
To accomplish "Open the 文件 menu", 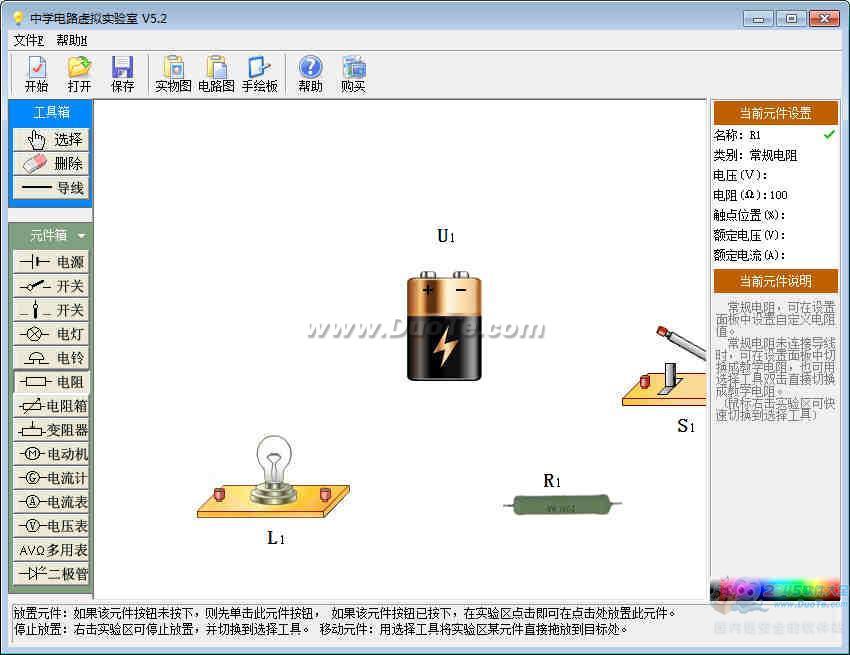I will pos(28,40).
